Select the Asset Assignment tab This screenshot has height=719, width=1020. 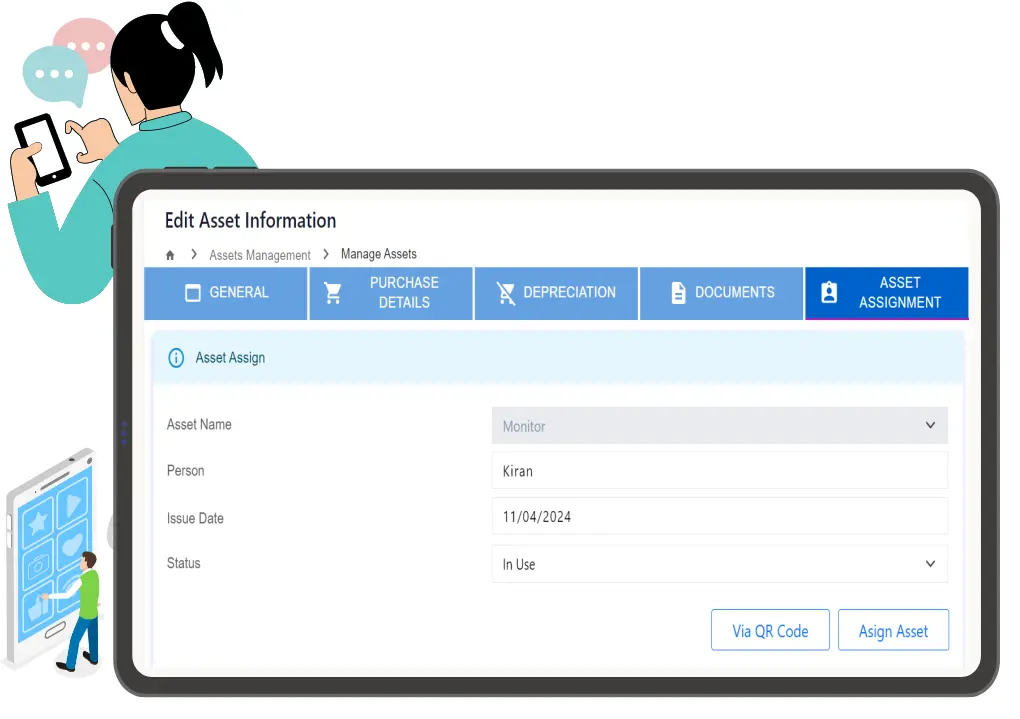click(x=887, y=293)
